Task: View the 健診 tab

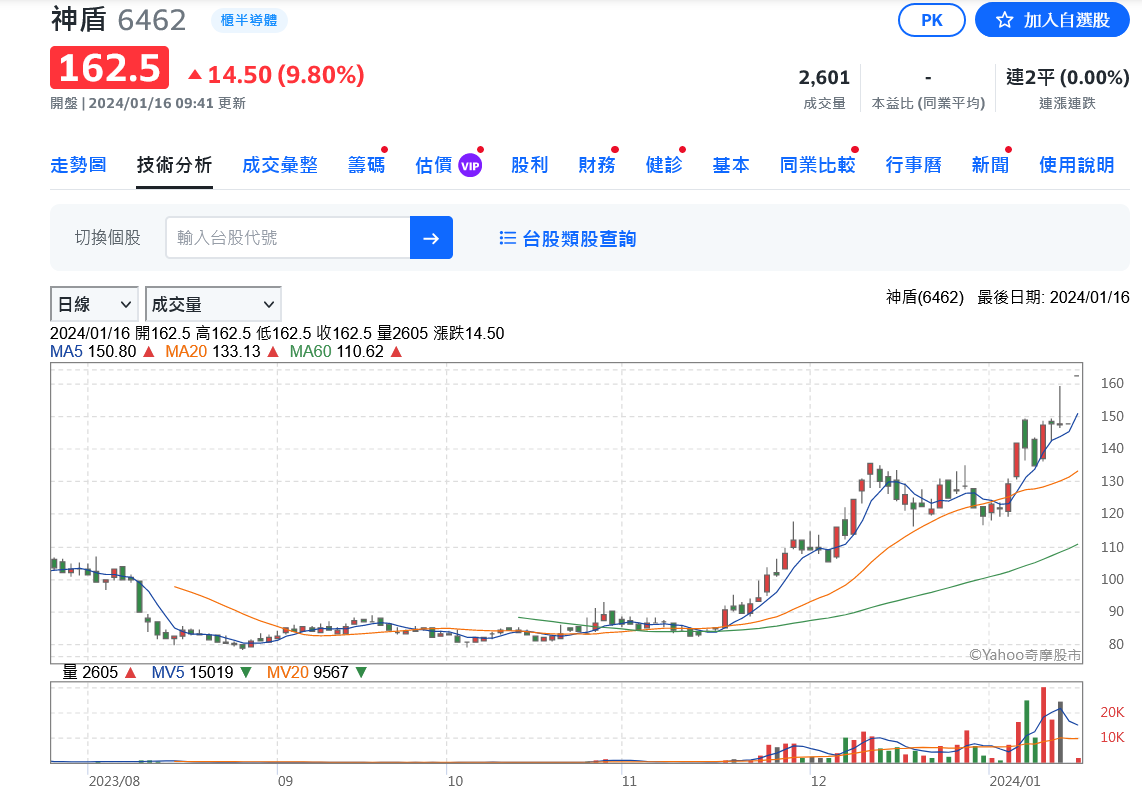Action: (664, 165)
